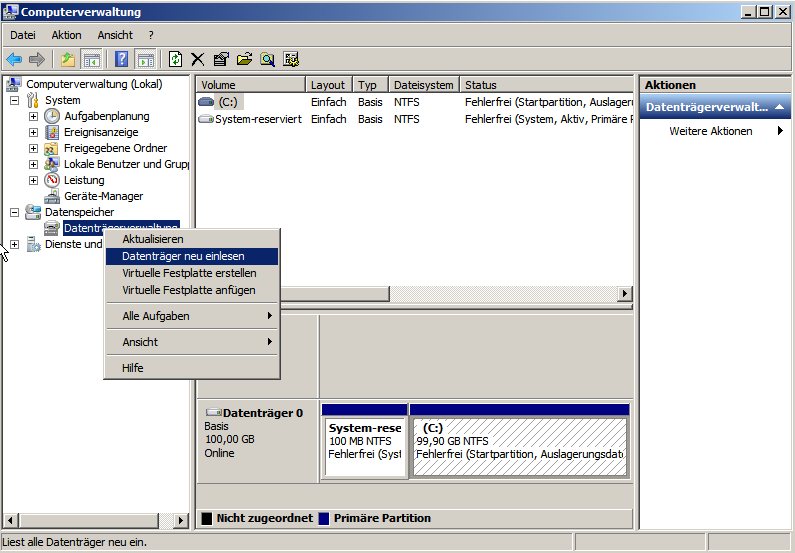Click the blue help question mark icon
Screen dimensions: 795x553
(x=121, y=59)
